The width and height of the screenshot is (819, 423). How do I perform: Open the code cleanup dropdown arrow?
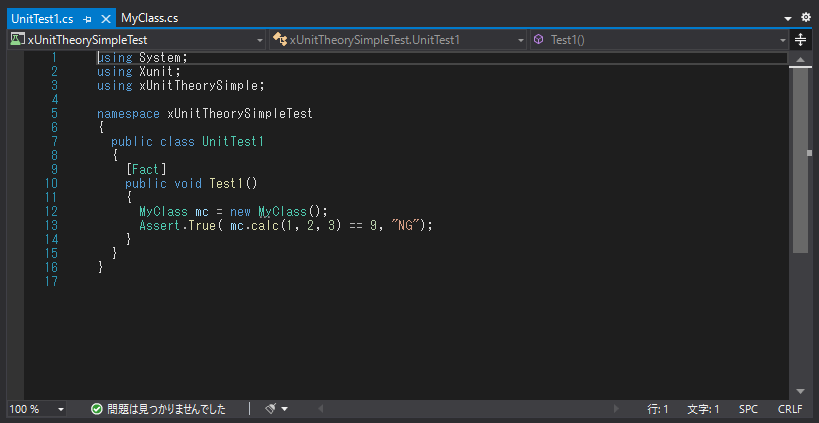click(x=285, y=409)
